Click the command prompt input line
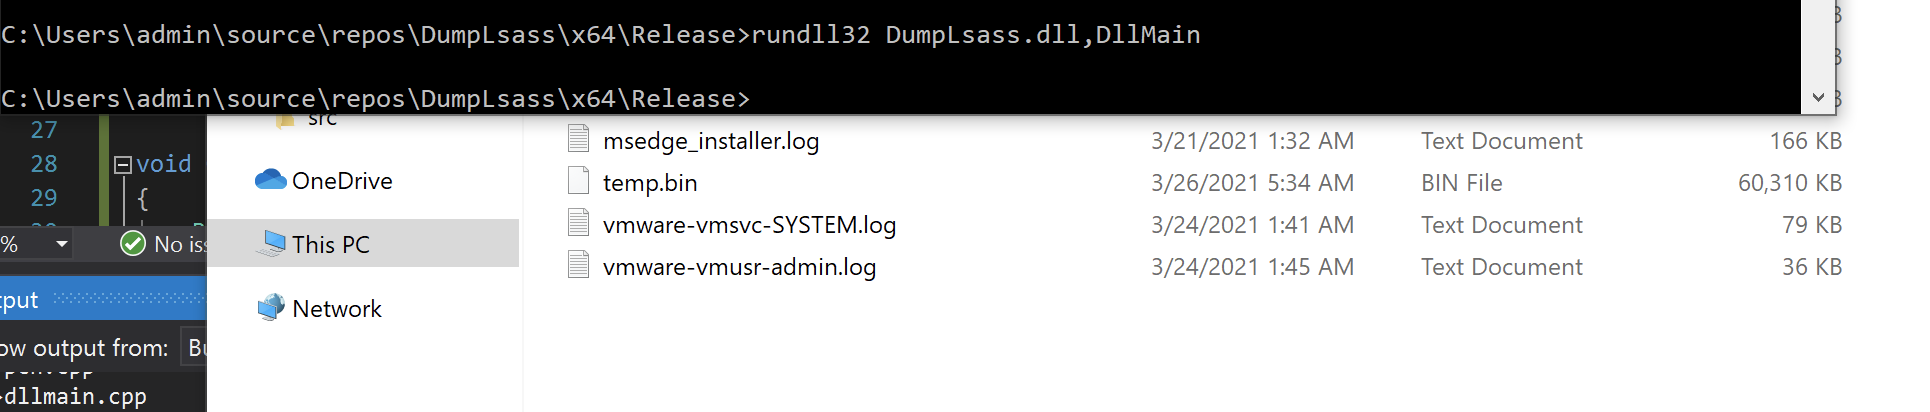This screenshot has width=1930, height=412. pyautogui.click(x=900, y=98)
